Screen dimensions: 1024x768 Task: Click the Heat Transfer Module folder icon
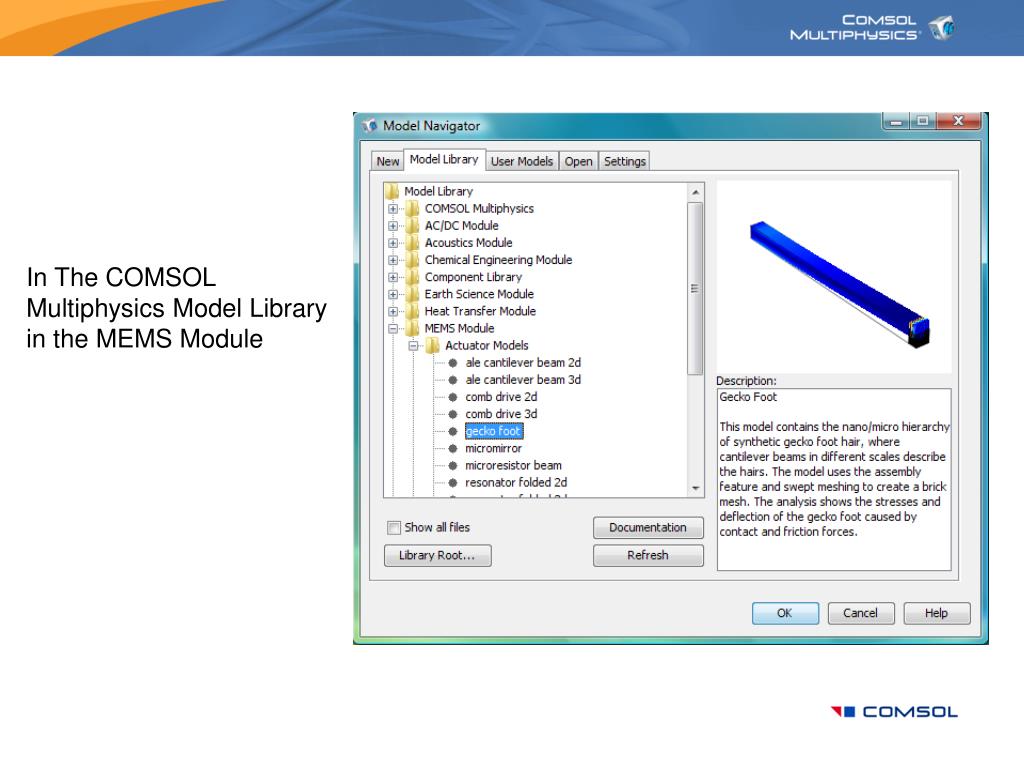(x=412, y=312)
